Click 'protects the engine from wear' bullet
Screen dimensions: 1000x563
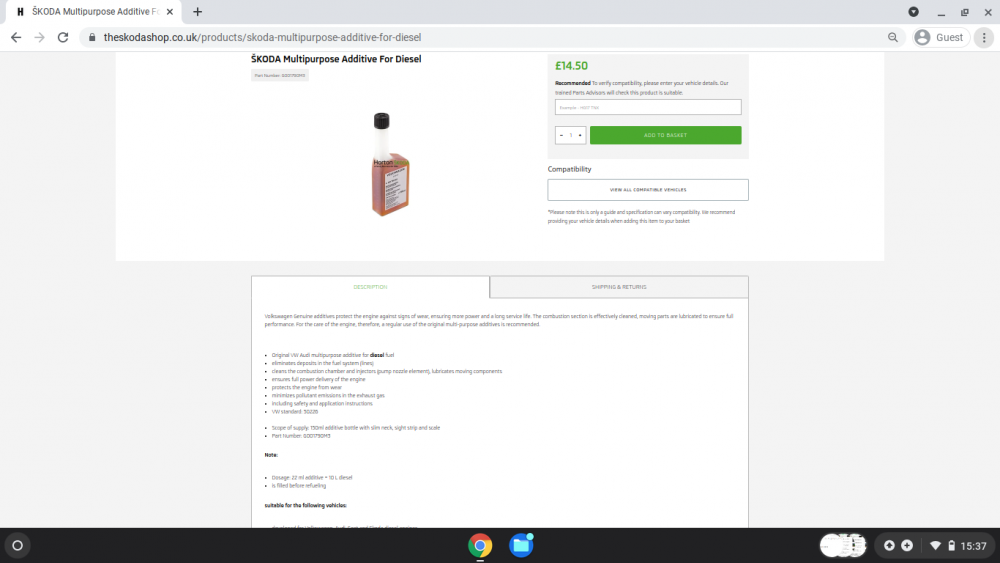point(307,388)
